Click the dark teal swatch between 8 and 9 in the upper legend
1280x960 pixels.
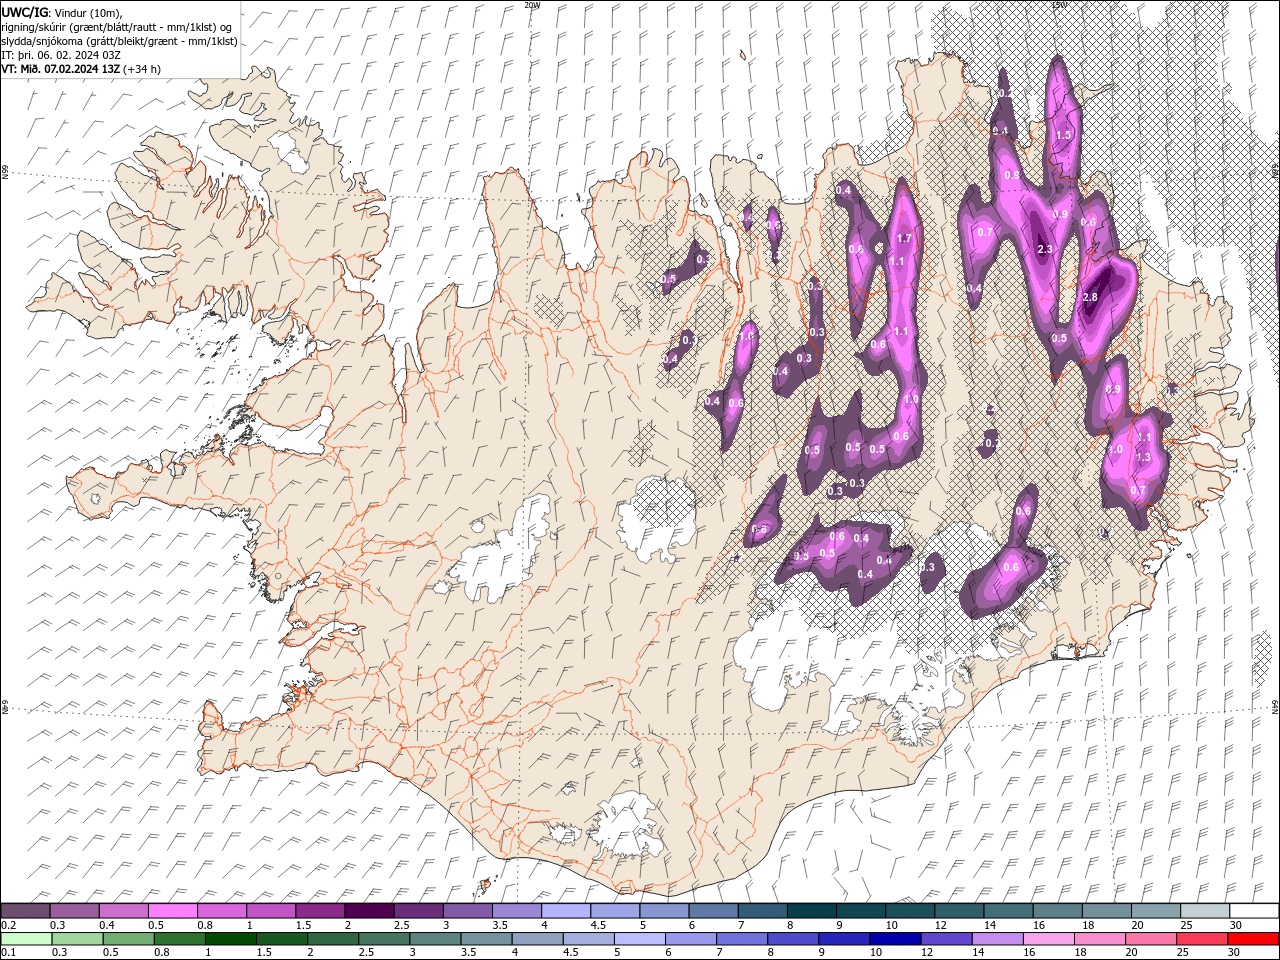point(811,911)
